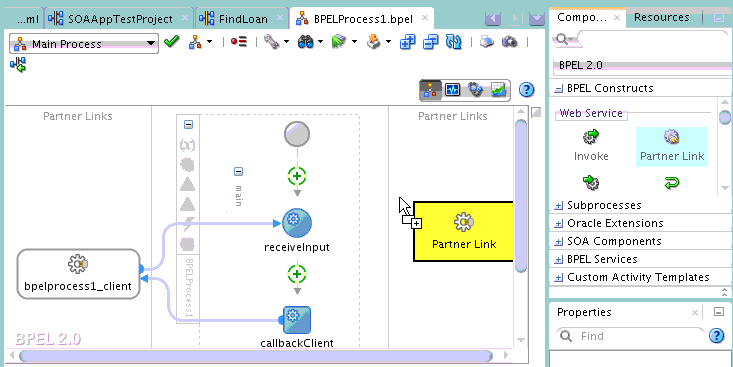The height and width of the screenshot is (367, 733).
Task: Select Partner Link in the palette
Action: click(x=672, y=146)
